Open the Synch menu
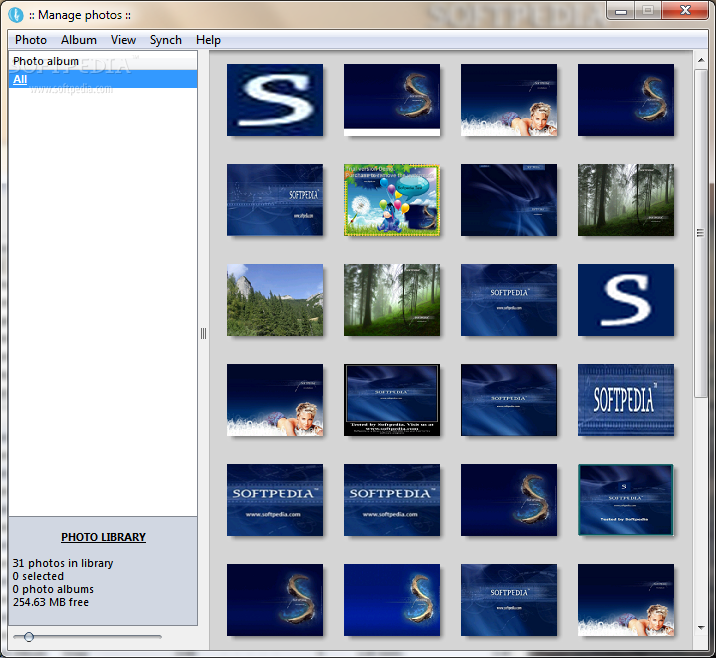Image resolution: width=716 pixels, height=658 pixels. (166, 40)
